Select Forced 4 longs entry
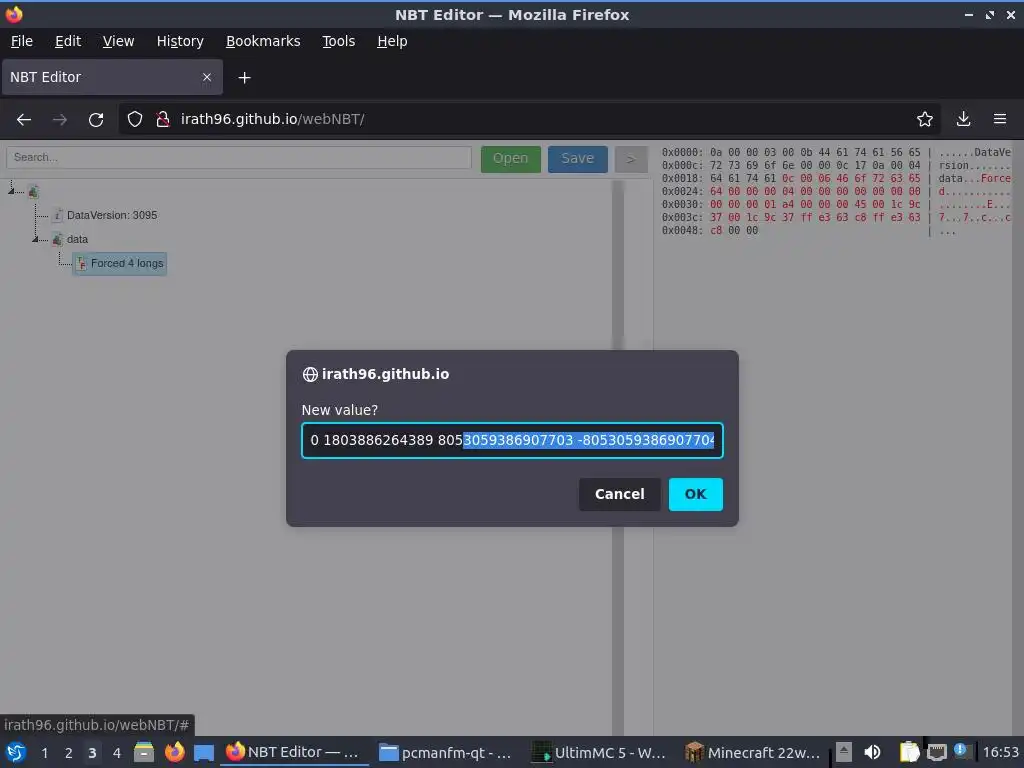The width and height of the screenshot is (1024, 768). tap(127, 263)
